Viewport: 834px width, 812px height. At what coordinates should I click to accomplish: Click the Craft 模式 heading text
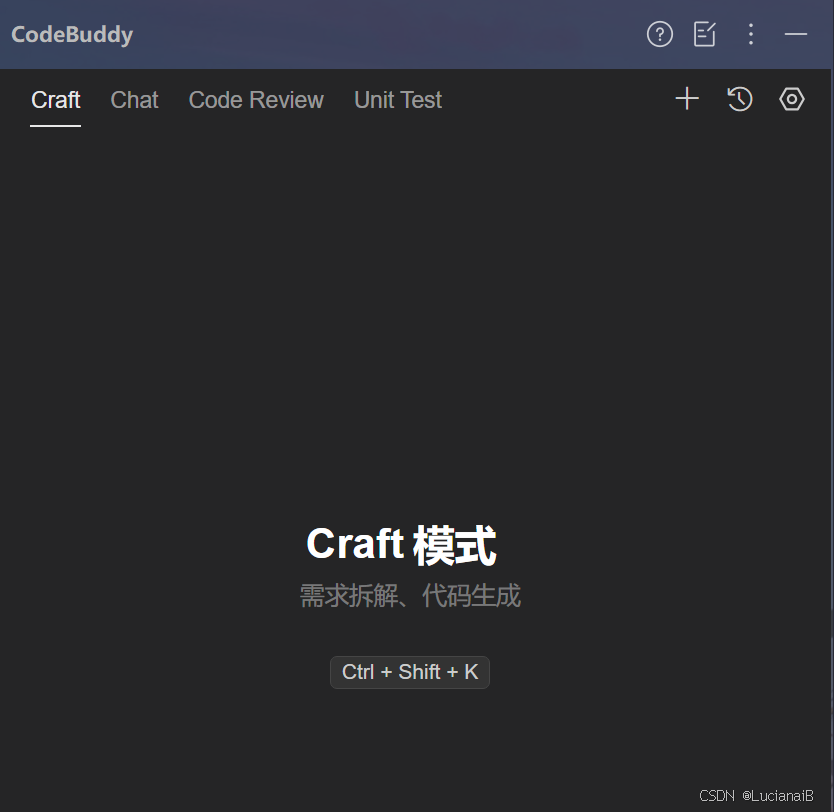point(400,543)
